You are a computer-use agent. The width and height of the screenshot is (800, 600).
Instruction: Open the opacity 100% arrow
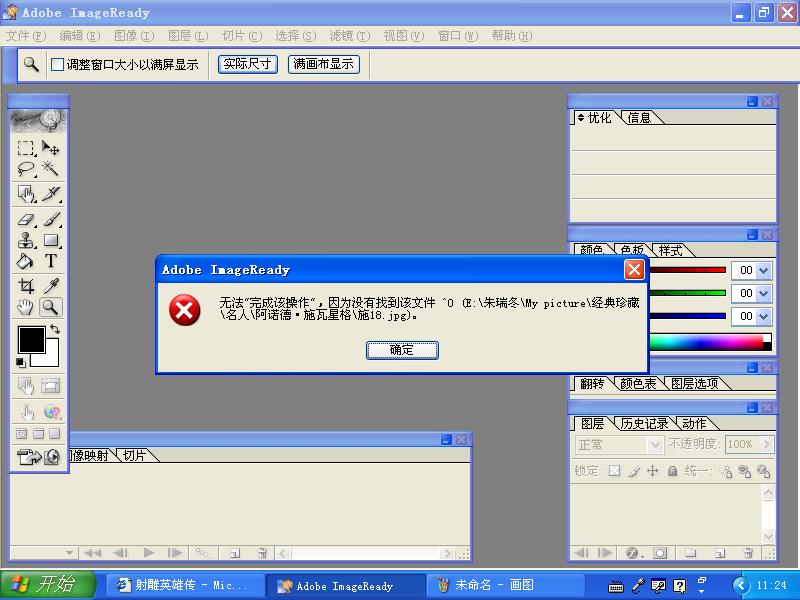tap(766, 444)
